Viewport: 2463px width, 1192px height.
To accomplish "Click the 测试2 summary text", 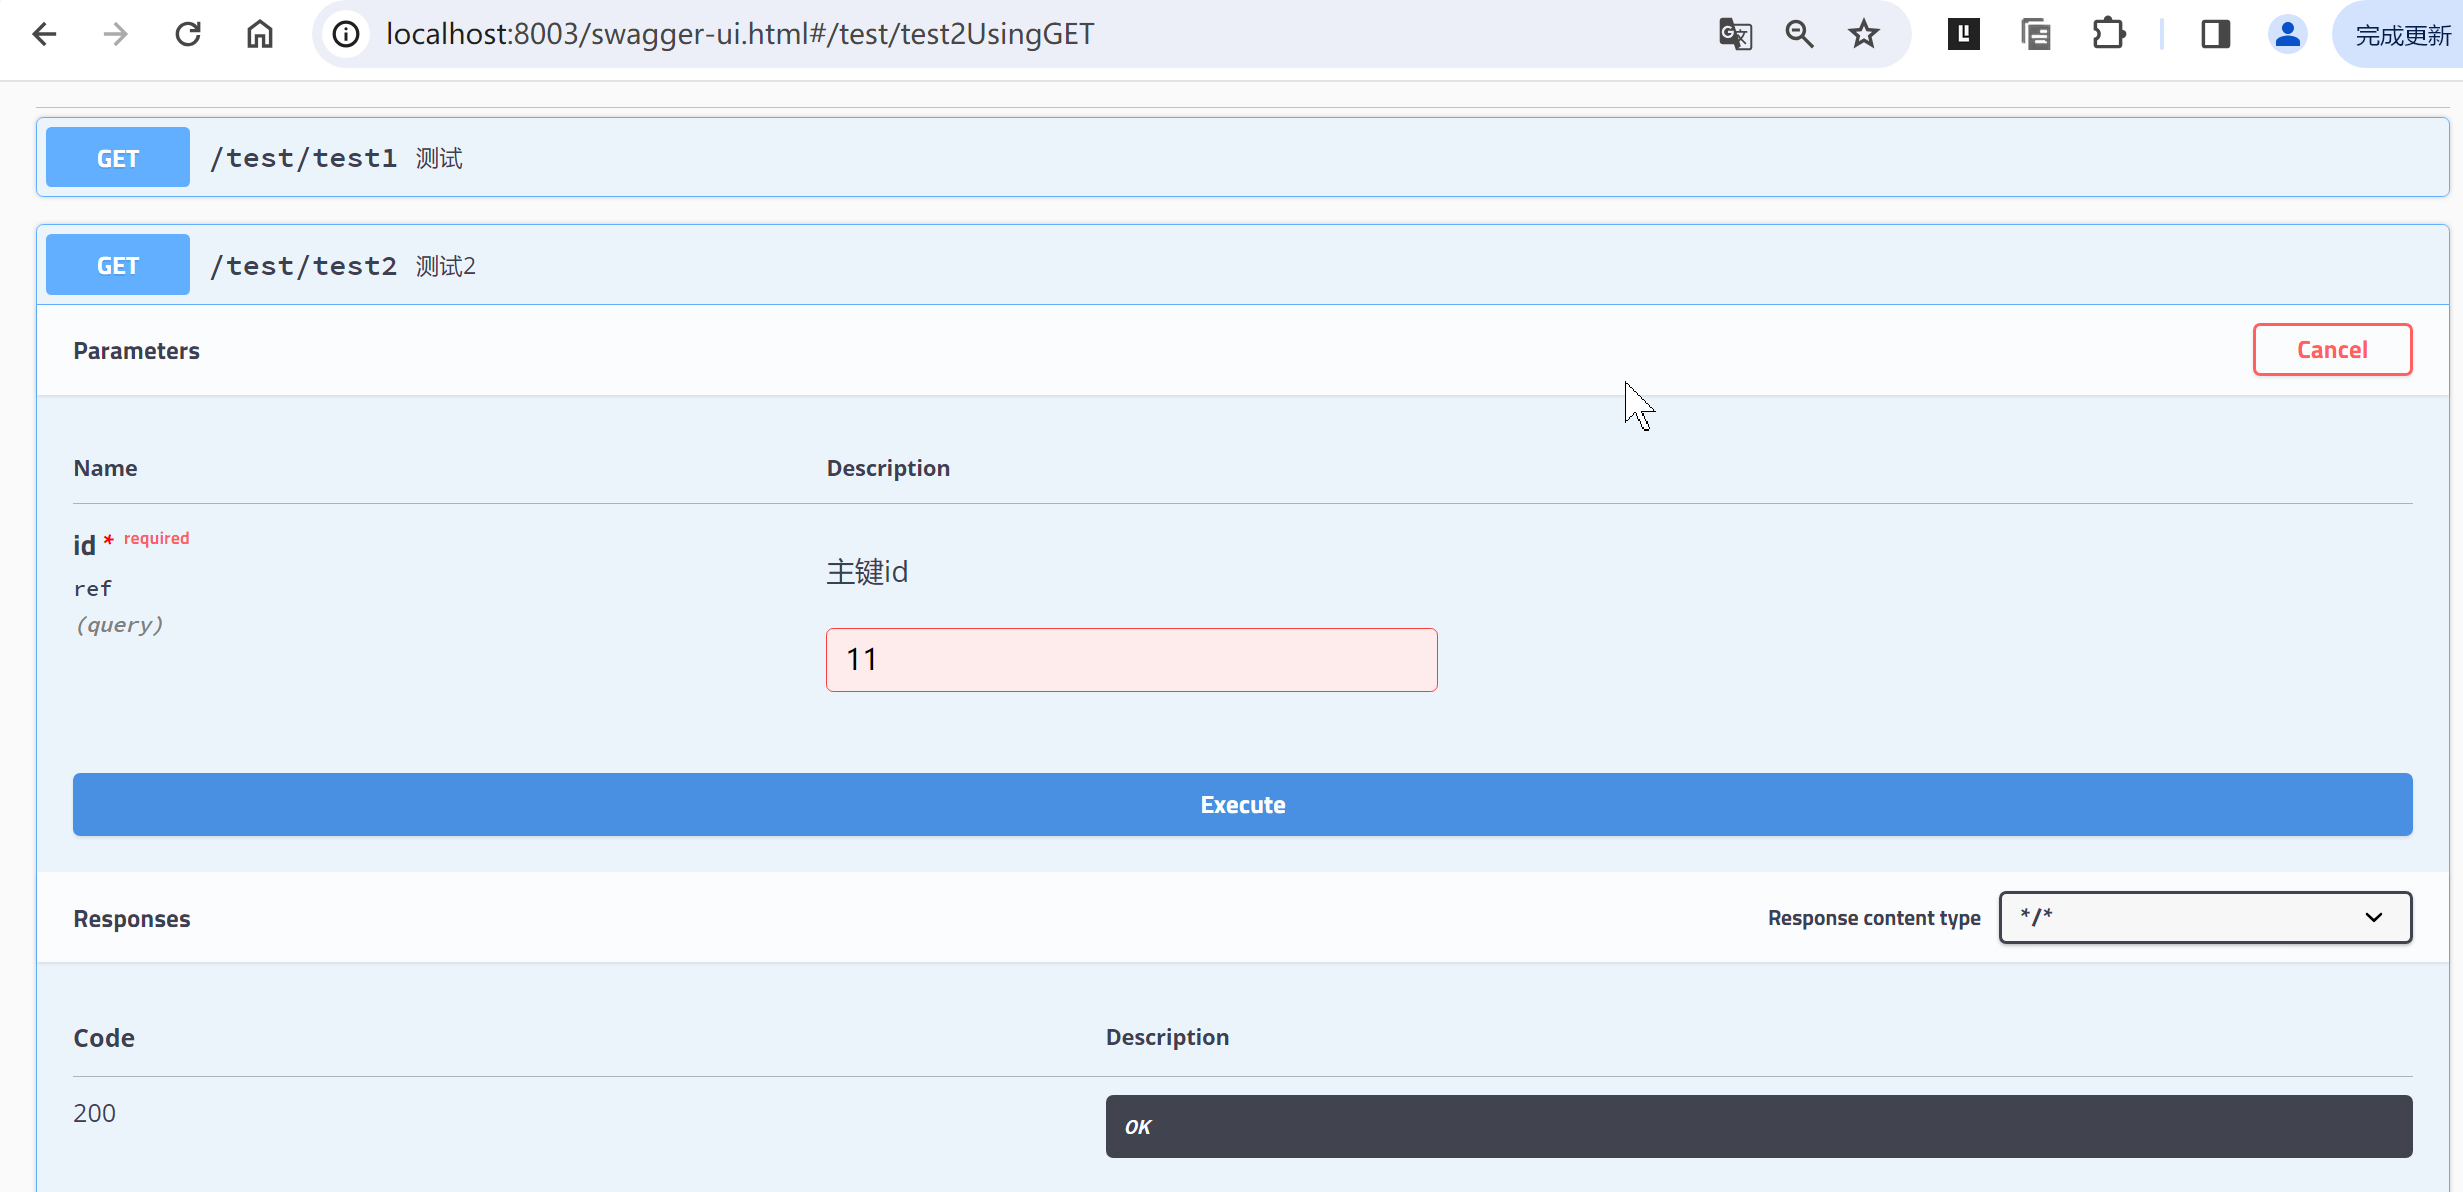I will [446, 266].
